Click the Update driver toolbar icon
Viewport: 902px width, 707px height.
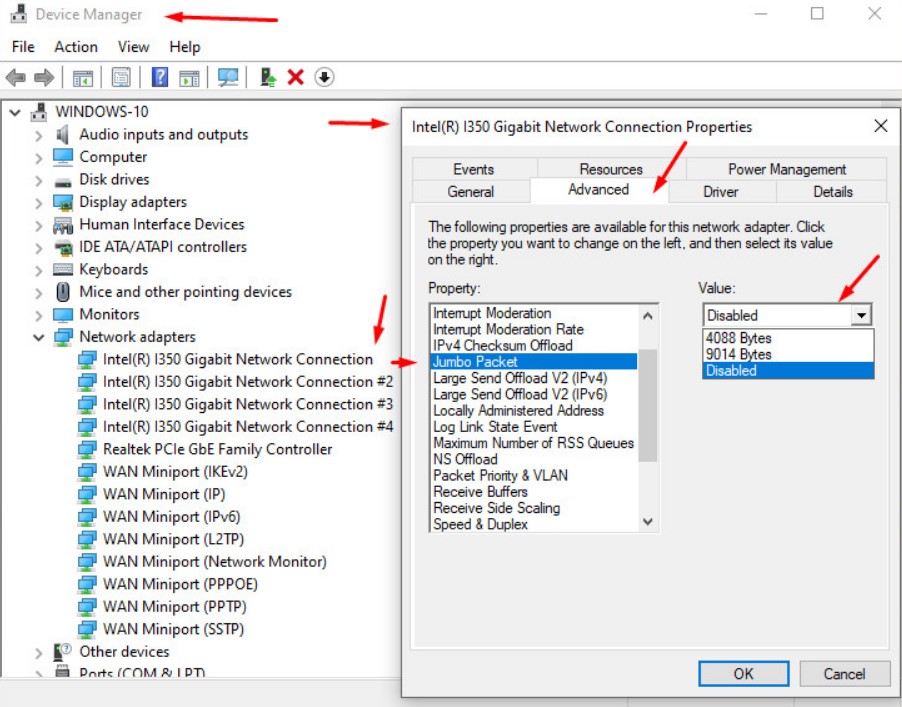[x=267, y=77]
